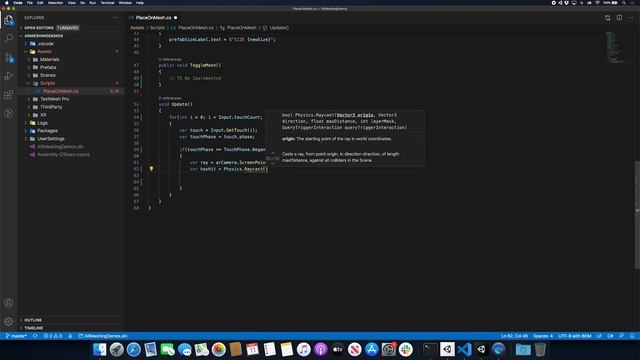This screenshot has width=640, height=360.
Task: Open the Run and Debug view
Action: click(x=9, y=76)
